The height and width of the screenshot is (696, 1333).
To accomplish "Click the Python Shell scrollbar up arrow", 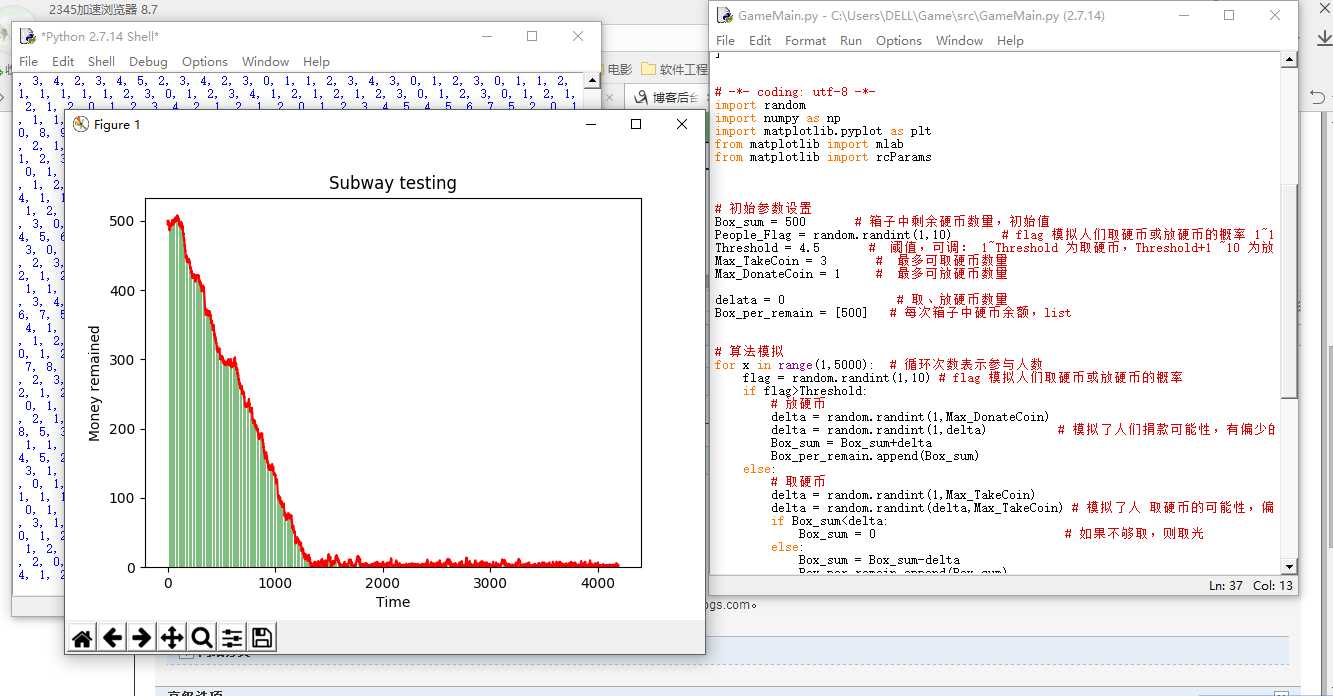I will coord(592,79).
